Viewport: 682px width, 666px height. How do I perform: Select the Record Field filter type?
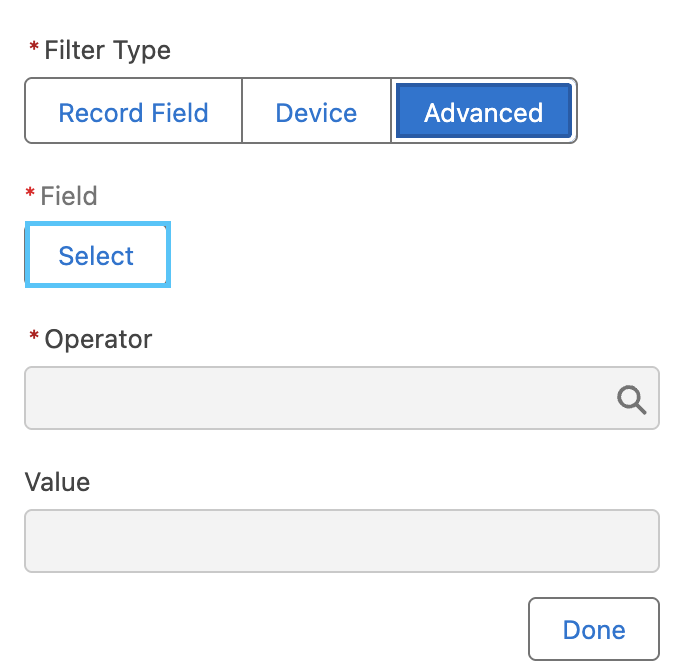(133, 113)
